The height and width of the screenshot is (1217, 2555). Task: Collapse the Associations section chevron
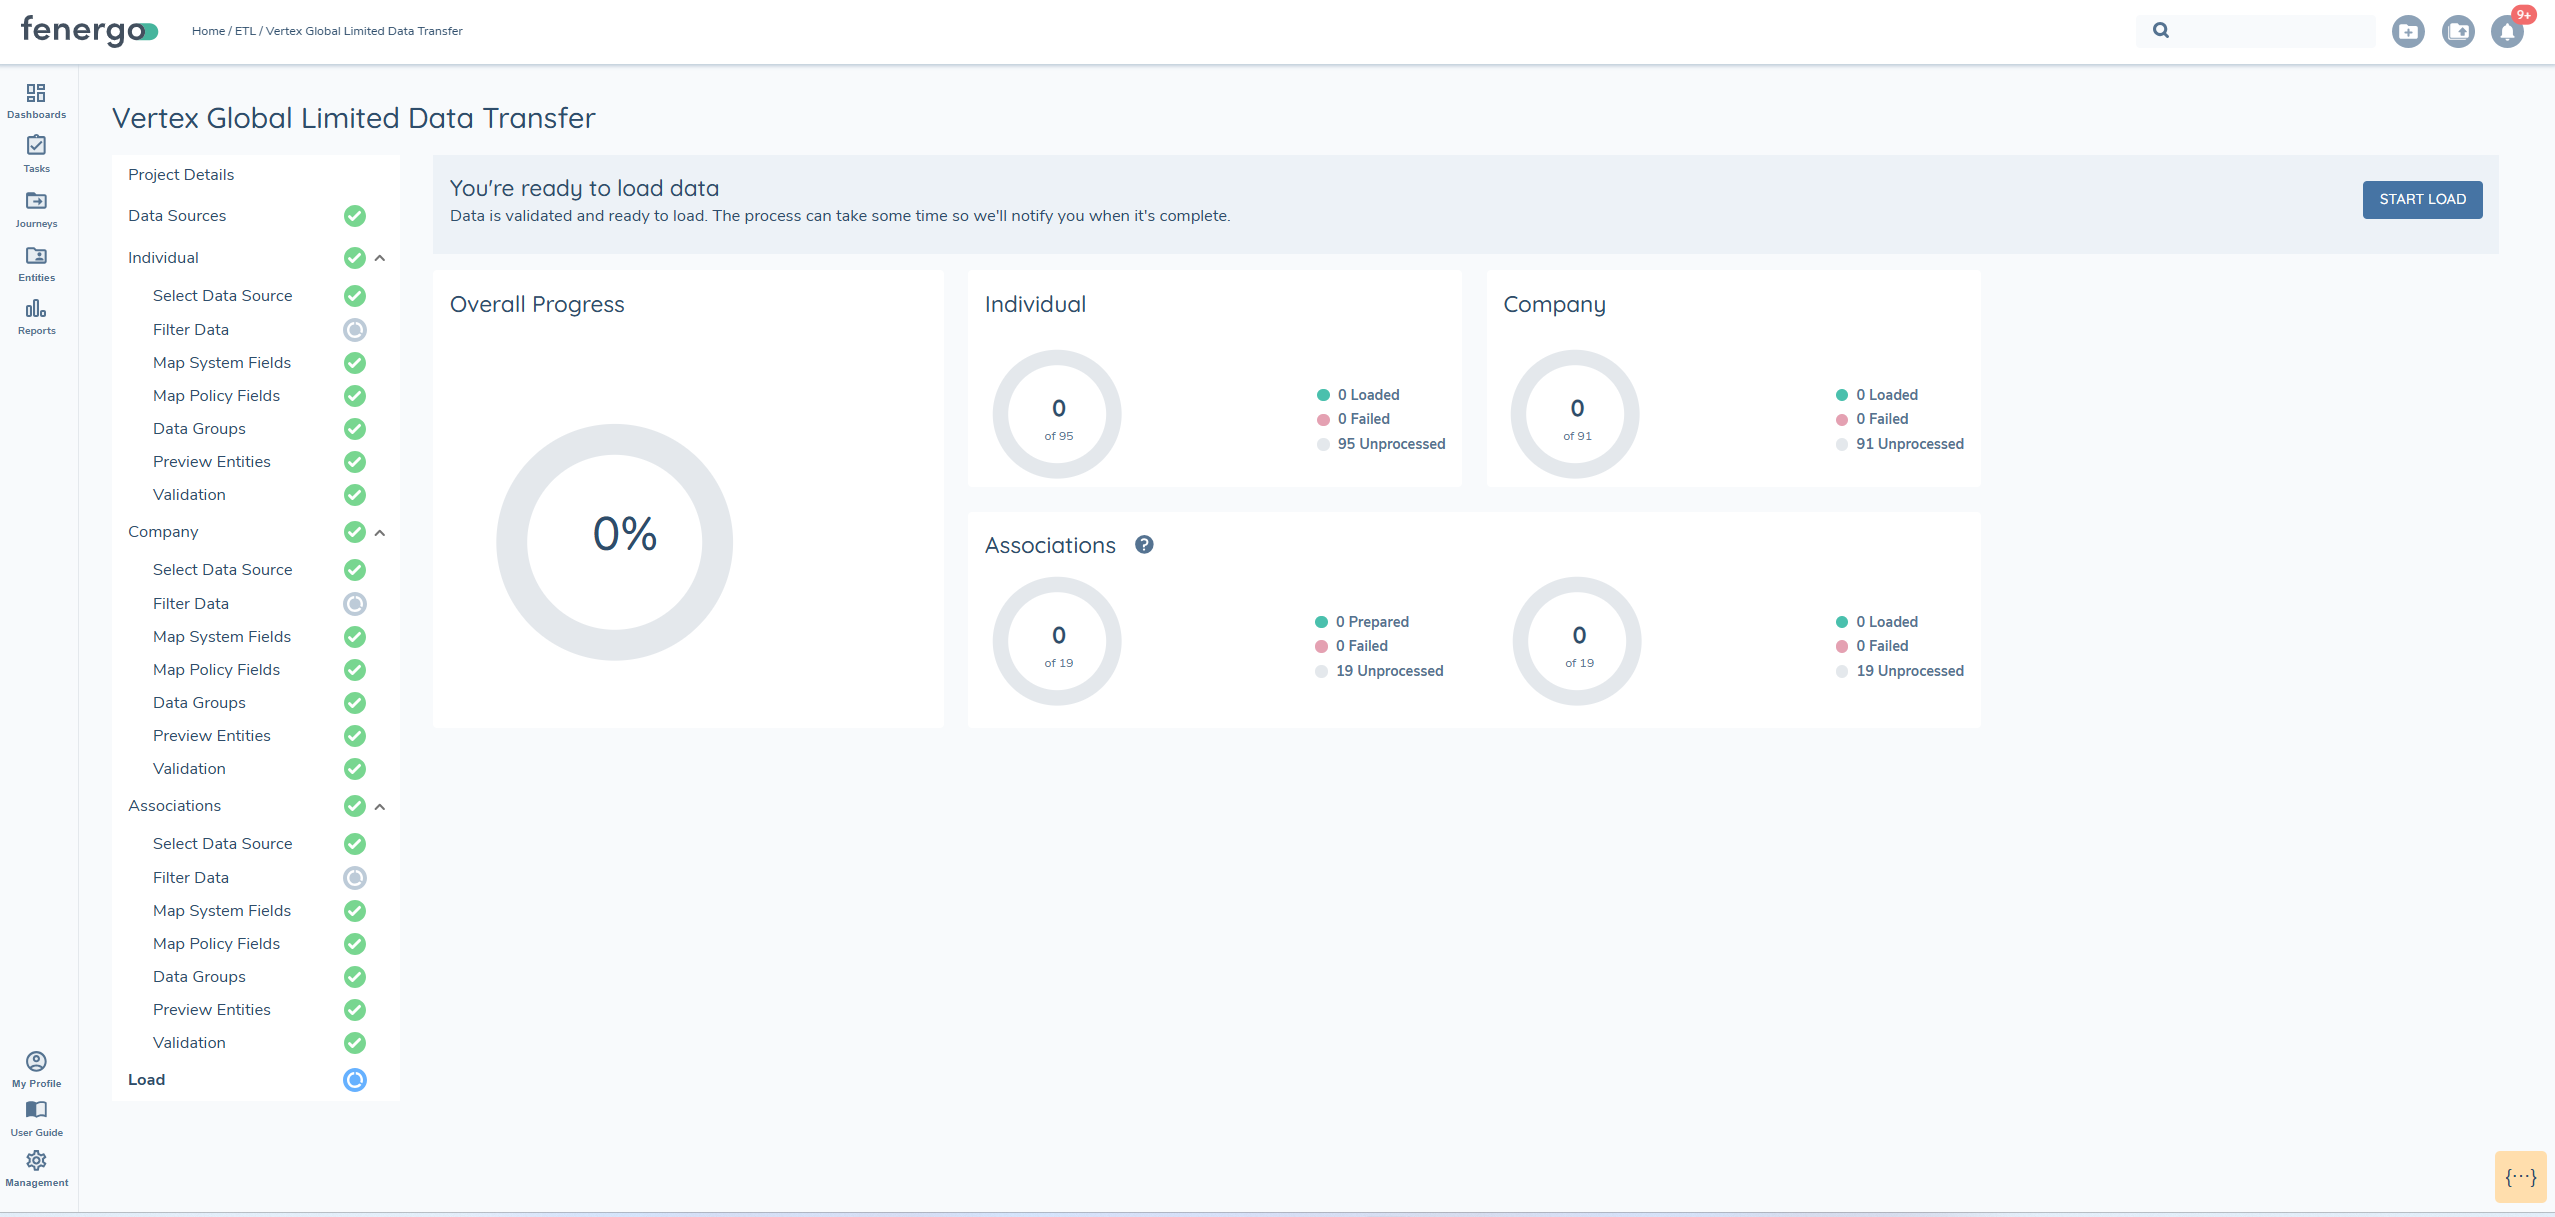point(380,807)
